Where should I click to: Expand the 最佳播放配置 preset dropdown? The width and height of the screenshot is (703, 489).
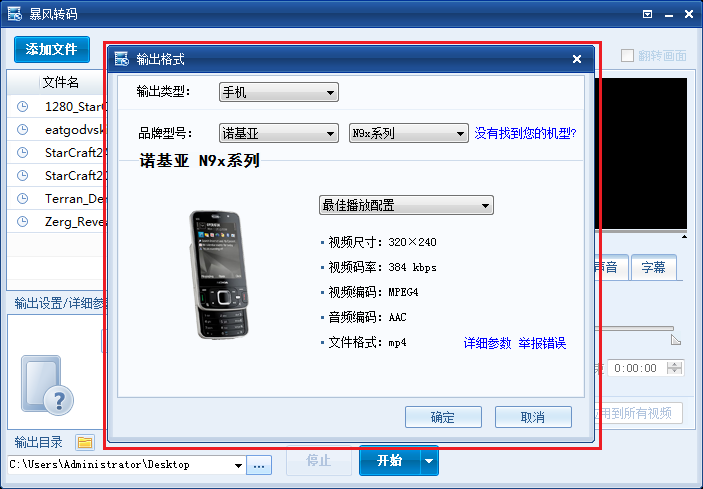[406, 205]
